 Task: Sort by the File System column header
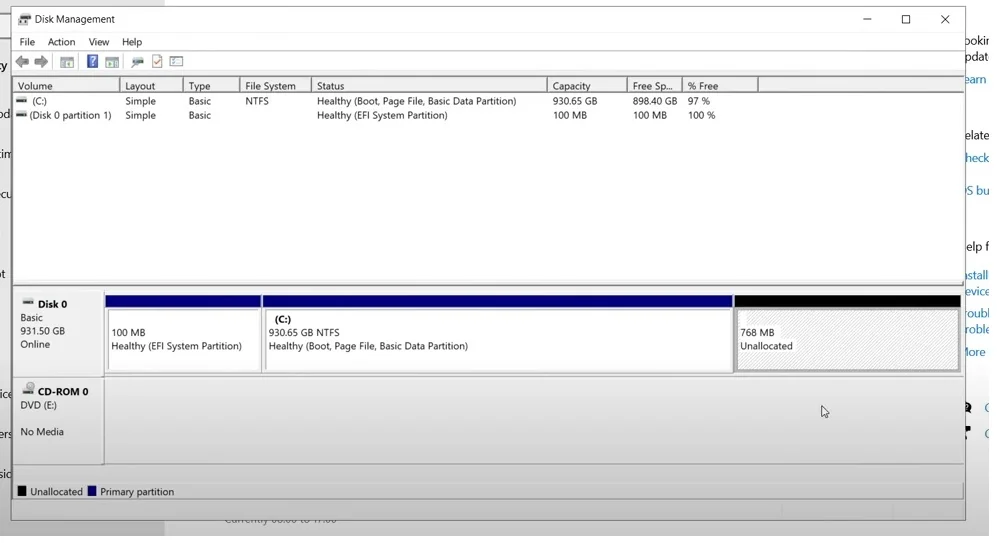[275, 85]
